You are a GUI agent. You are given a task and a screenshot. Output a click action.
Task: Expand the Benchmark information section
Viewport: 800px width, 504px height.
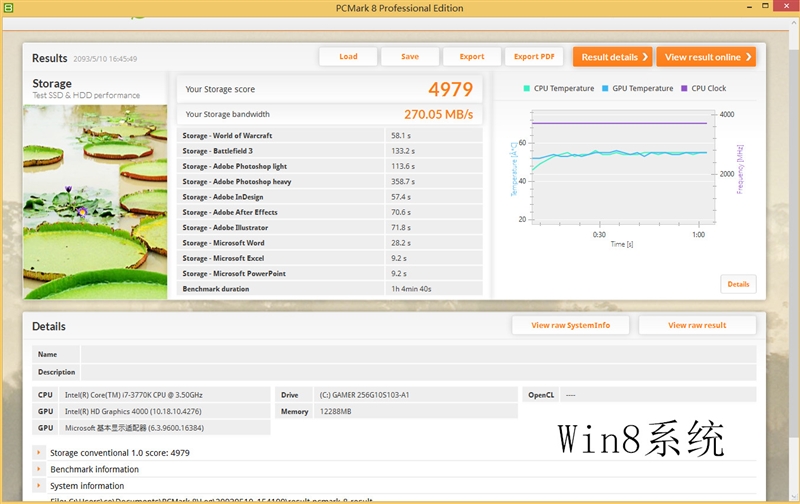tap(39, 469)
